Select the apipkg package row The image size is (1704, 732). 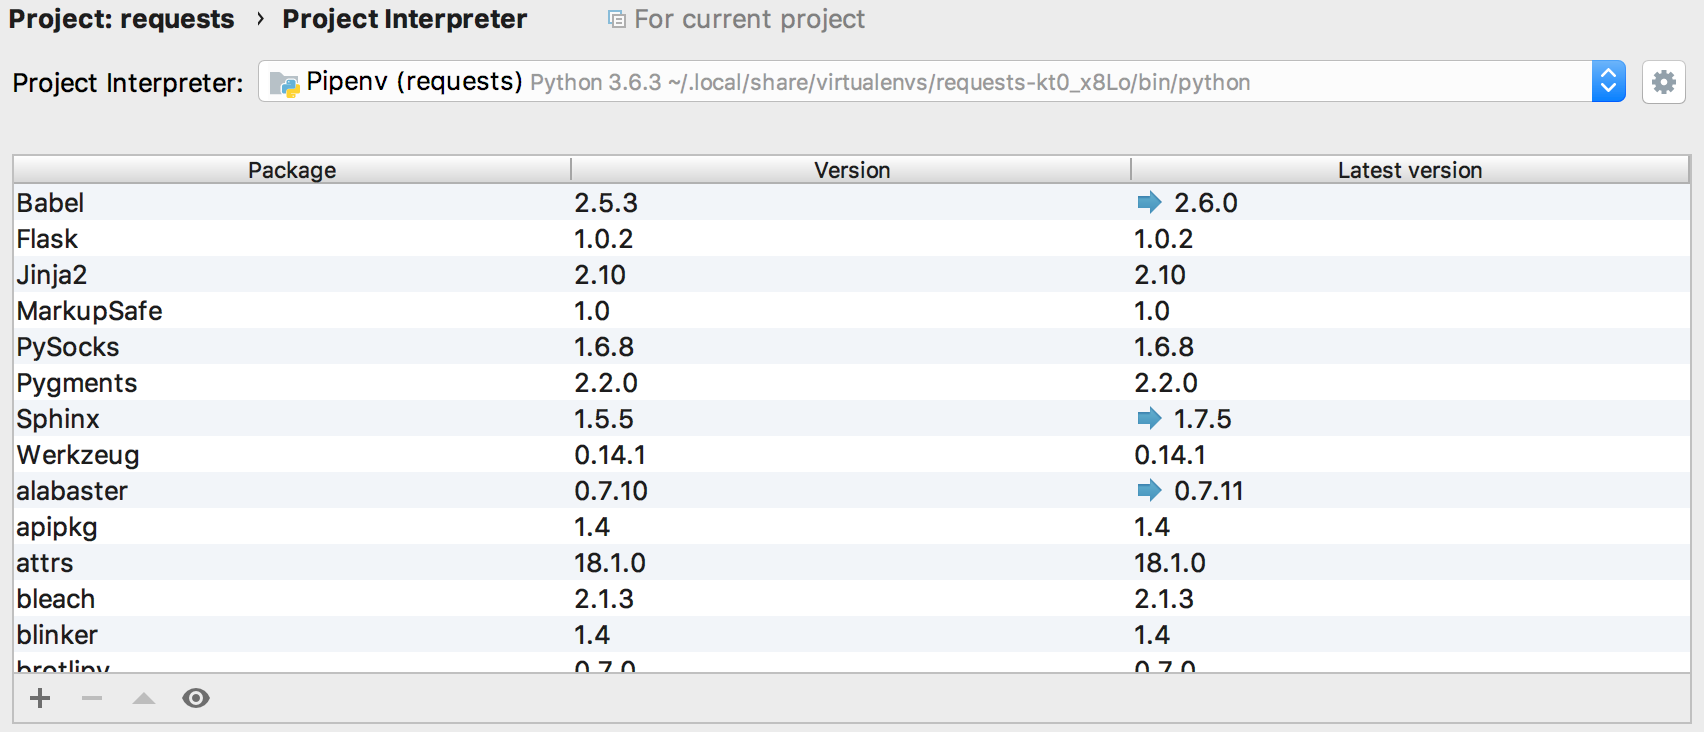point(851,526)
